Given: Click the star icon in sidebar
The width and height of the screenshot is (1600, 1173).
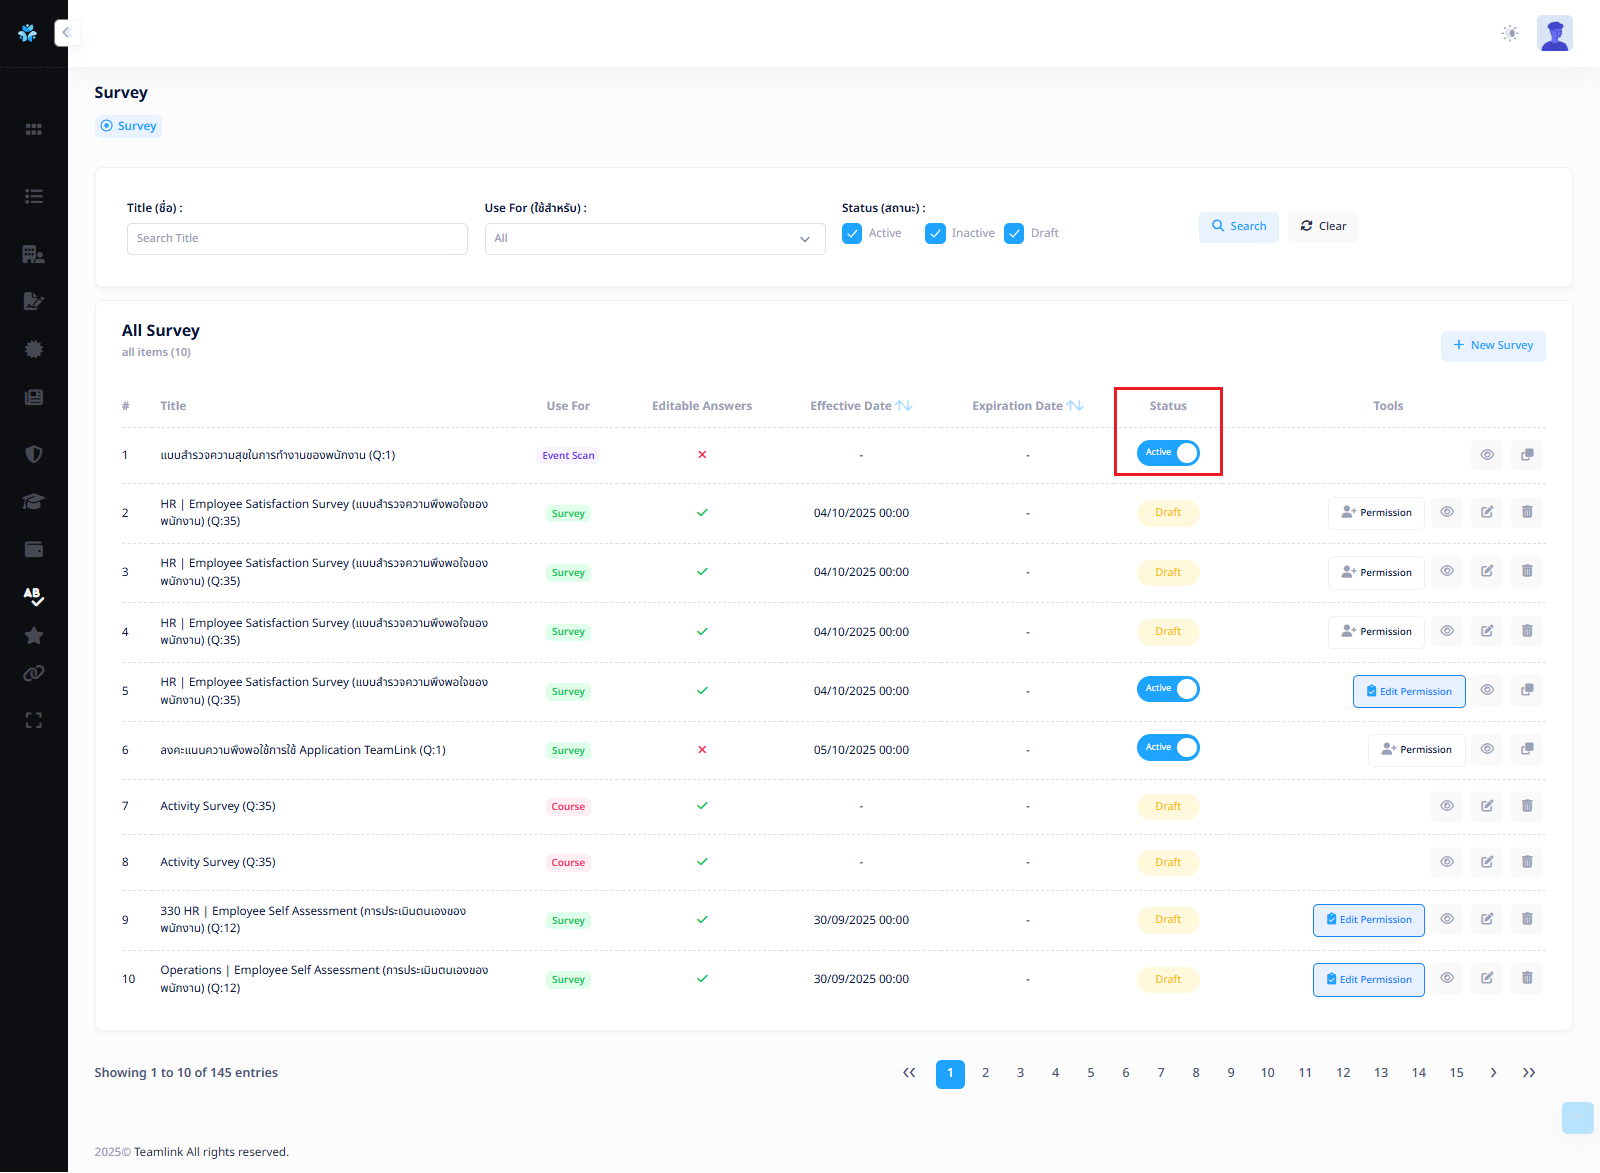Looking at the screenshot, I should (x=33, y=636).
